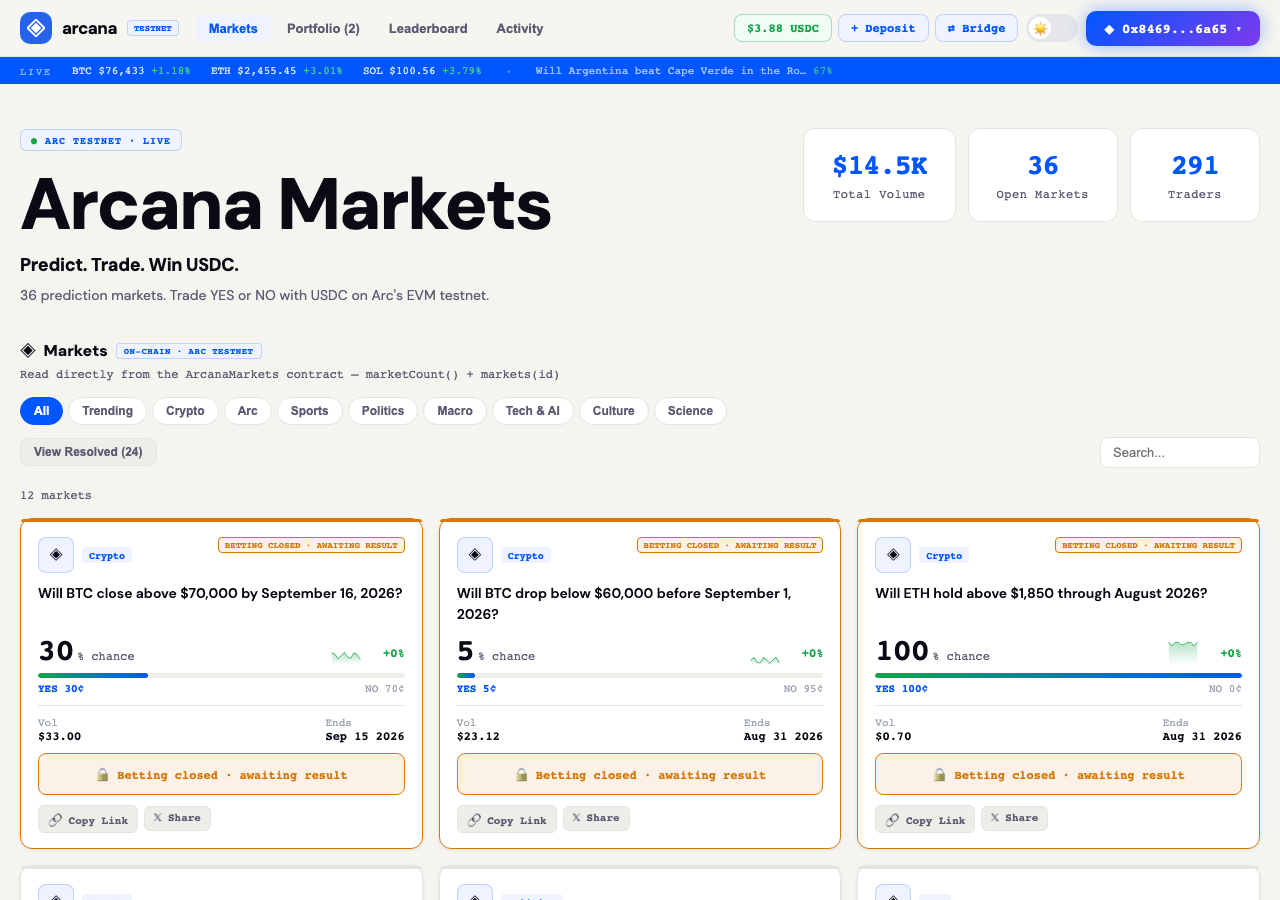Click the 'ON-CHAIN · ARC TESTNET' badge
The image size is (1280, 900).
pyautogui.click(x=189, y=351)
